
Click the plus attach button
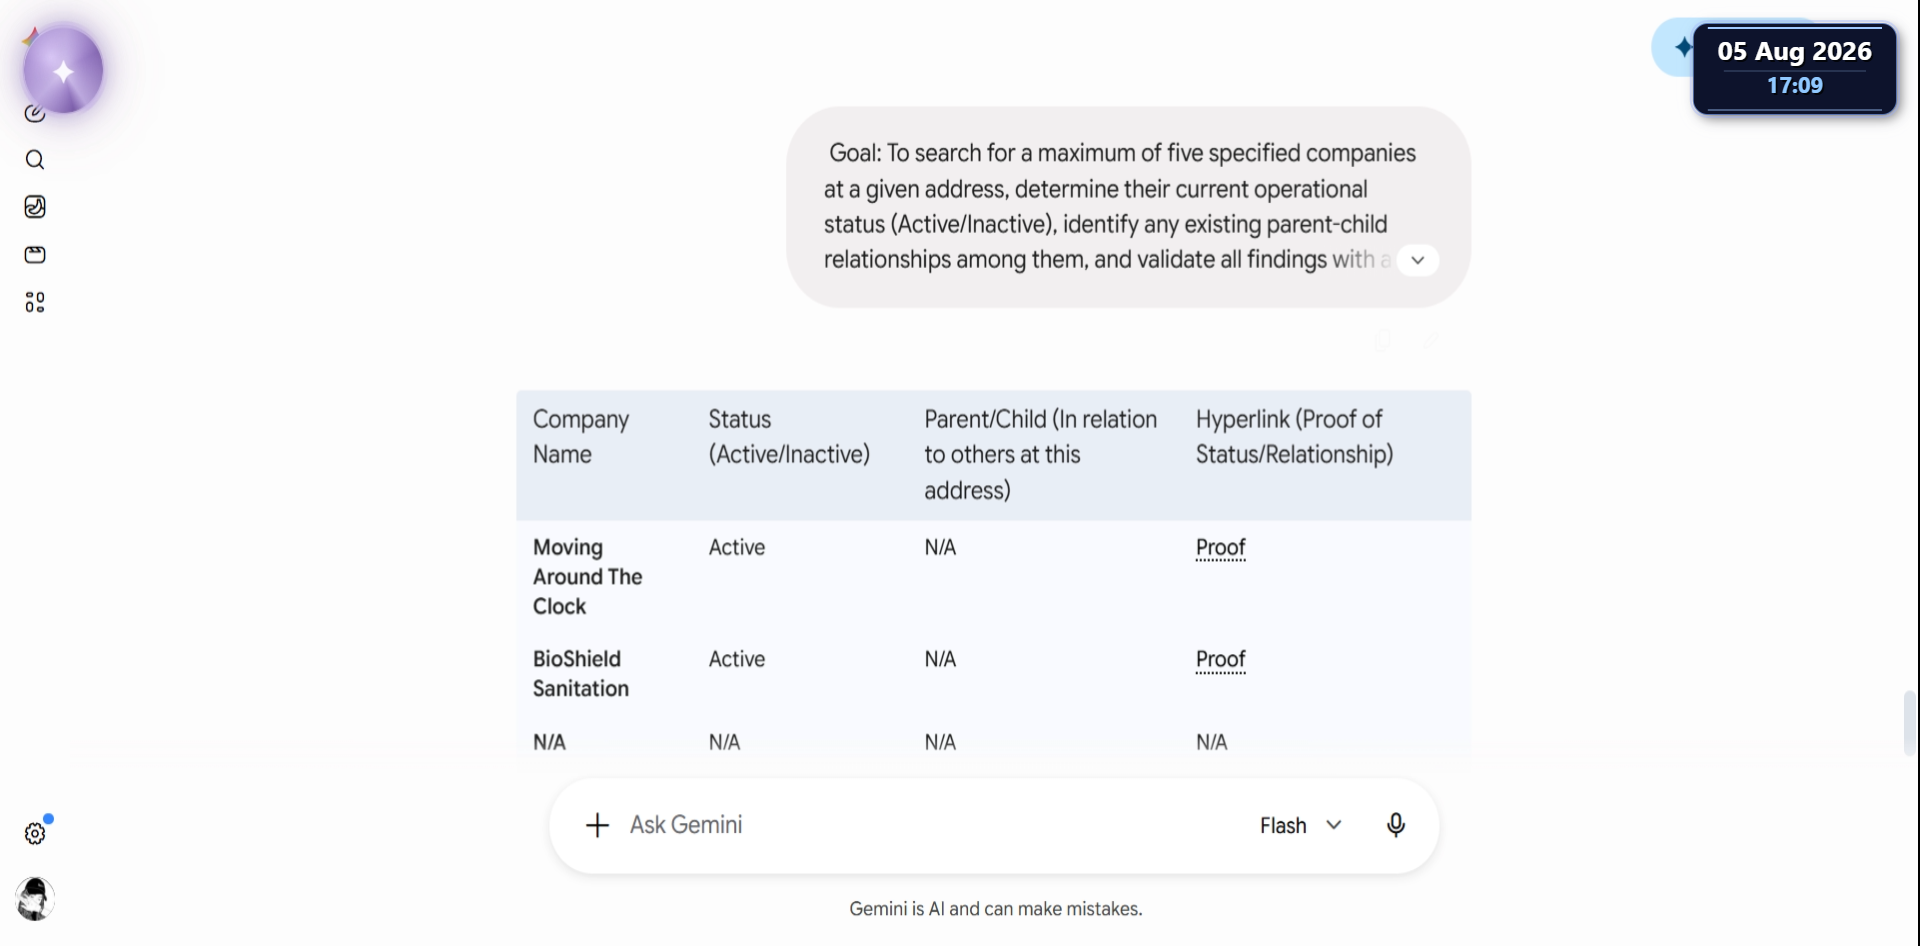[597, 825]
